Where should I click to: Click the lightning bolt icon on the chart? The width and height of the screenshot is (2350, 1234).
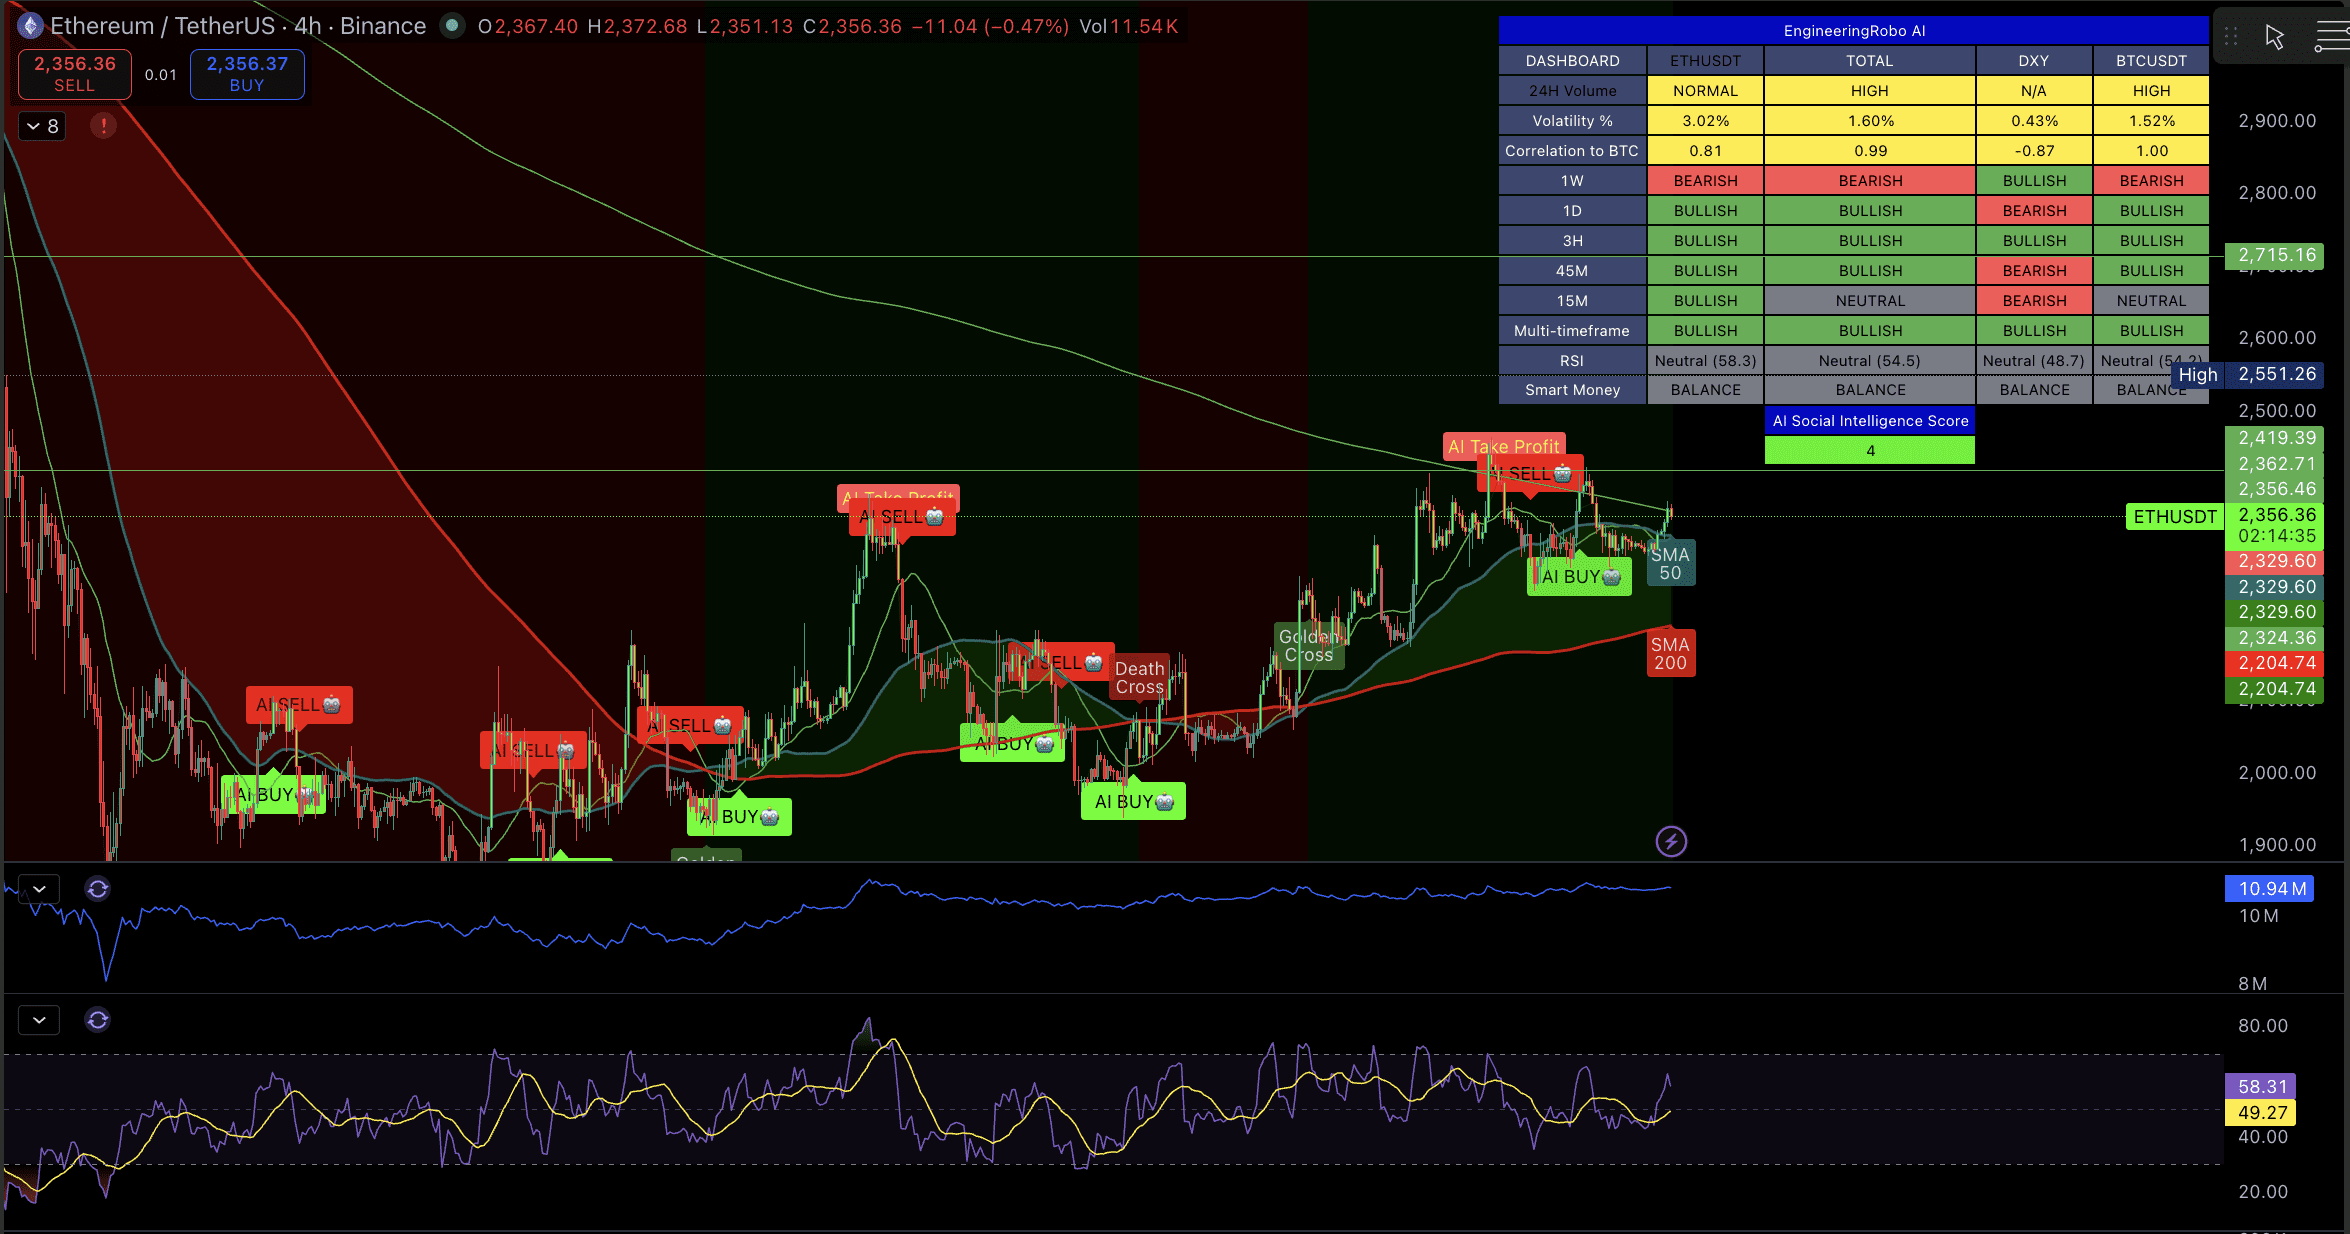pos(1673,841)
